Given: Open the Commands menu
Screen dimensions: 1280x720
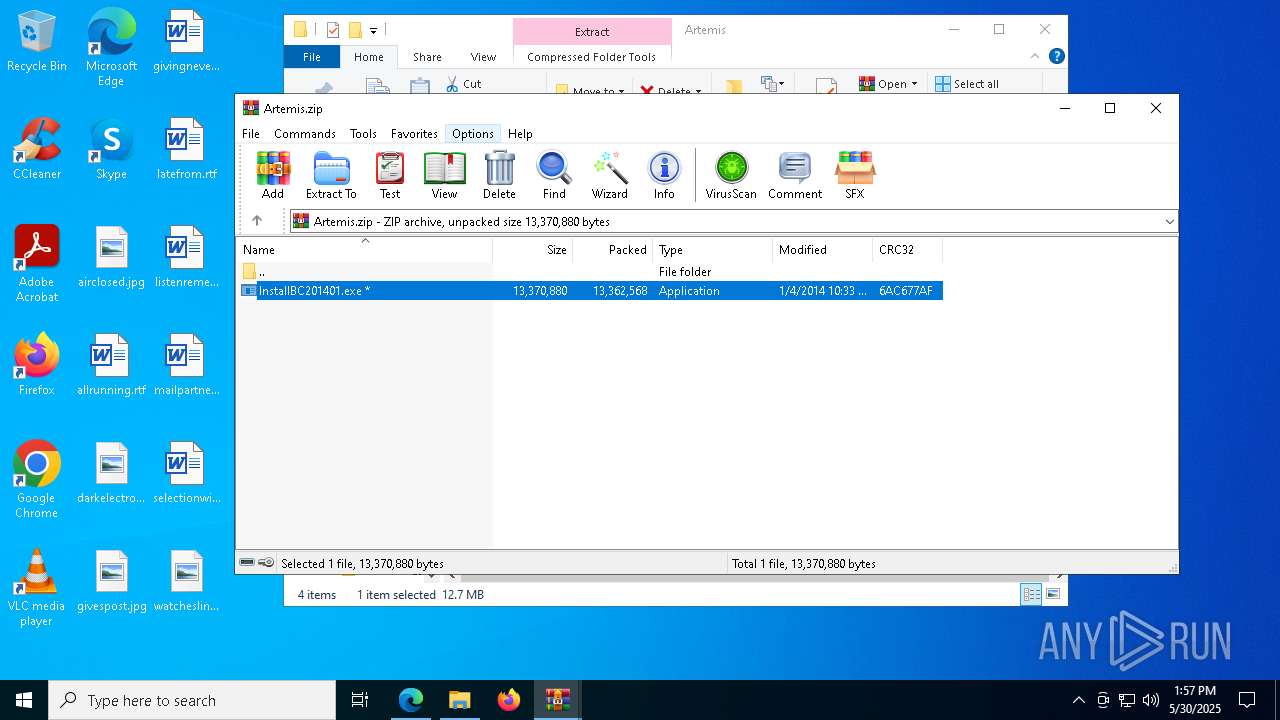Looking at the screenshot, I should coord(305,133).
